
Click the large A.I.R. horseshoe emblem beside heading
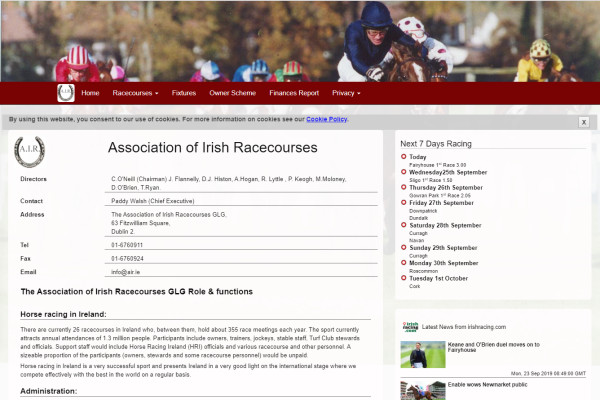[29, 152]
